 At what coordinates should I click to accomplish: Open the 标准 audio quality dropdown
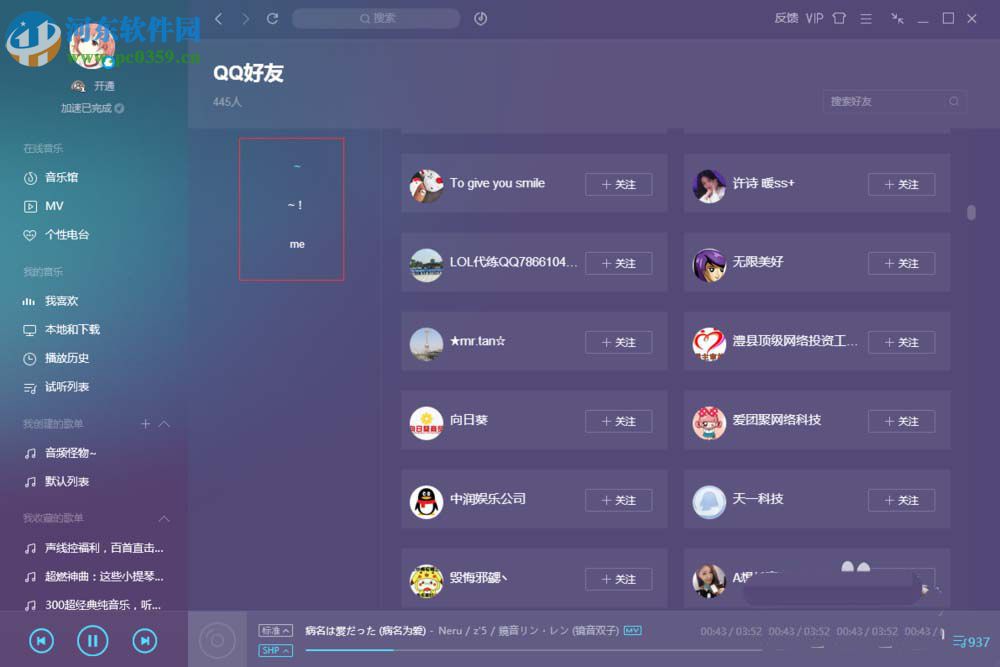click(x=275, y=630)
